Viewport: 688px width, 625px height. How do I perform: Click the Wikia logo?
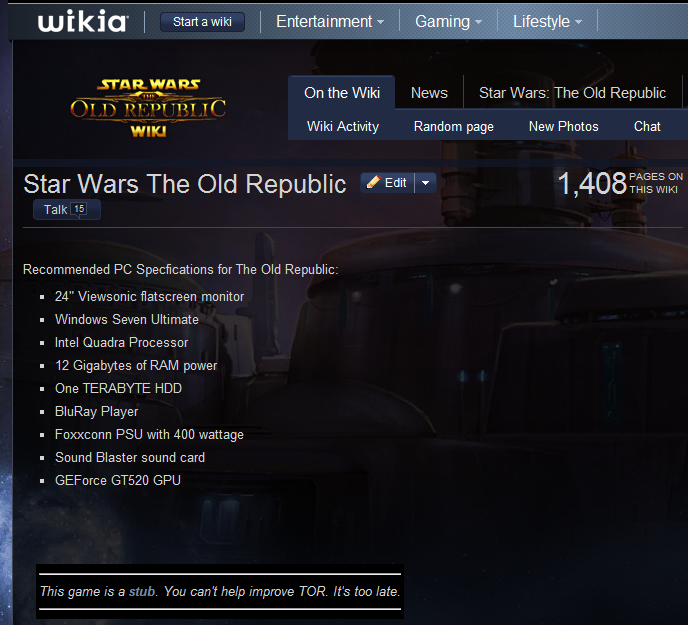coord(82,21)
